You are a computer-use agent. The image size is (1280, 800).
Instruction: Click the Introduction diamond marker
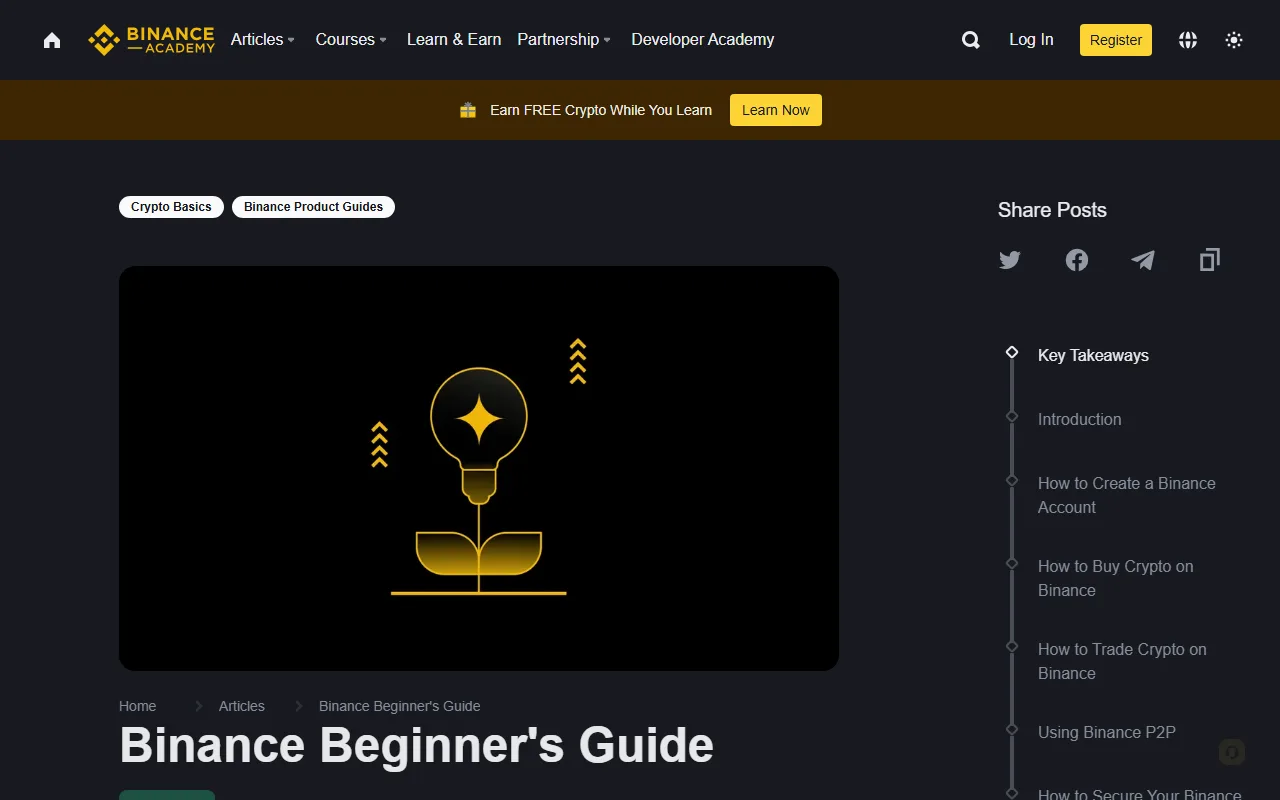tap(1012, 416)
